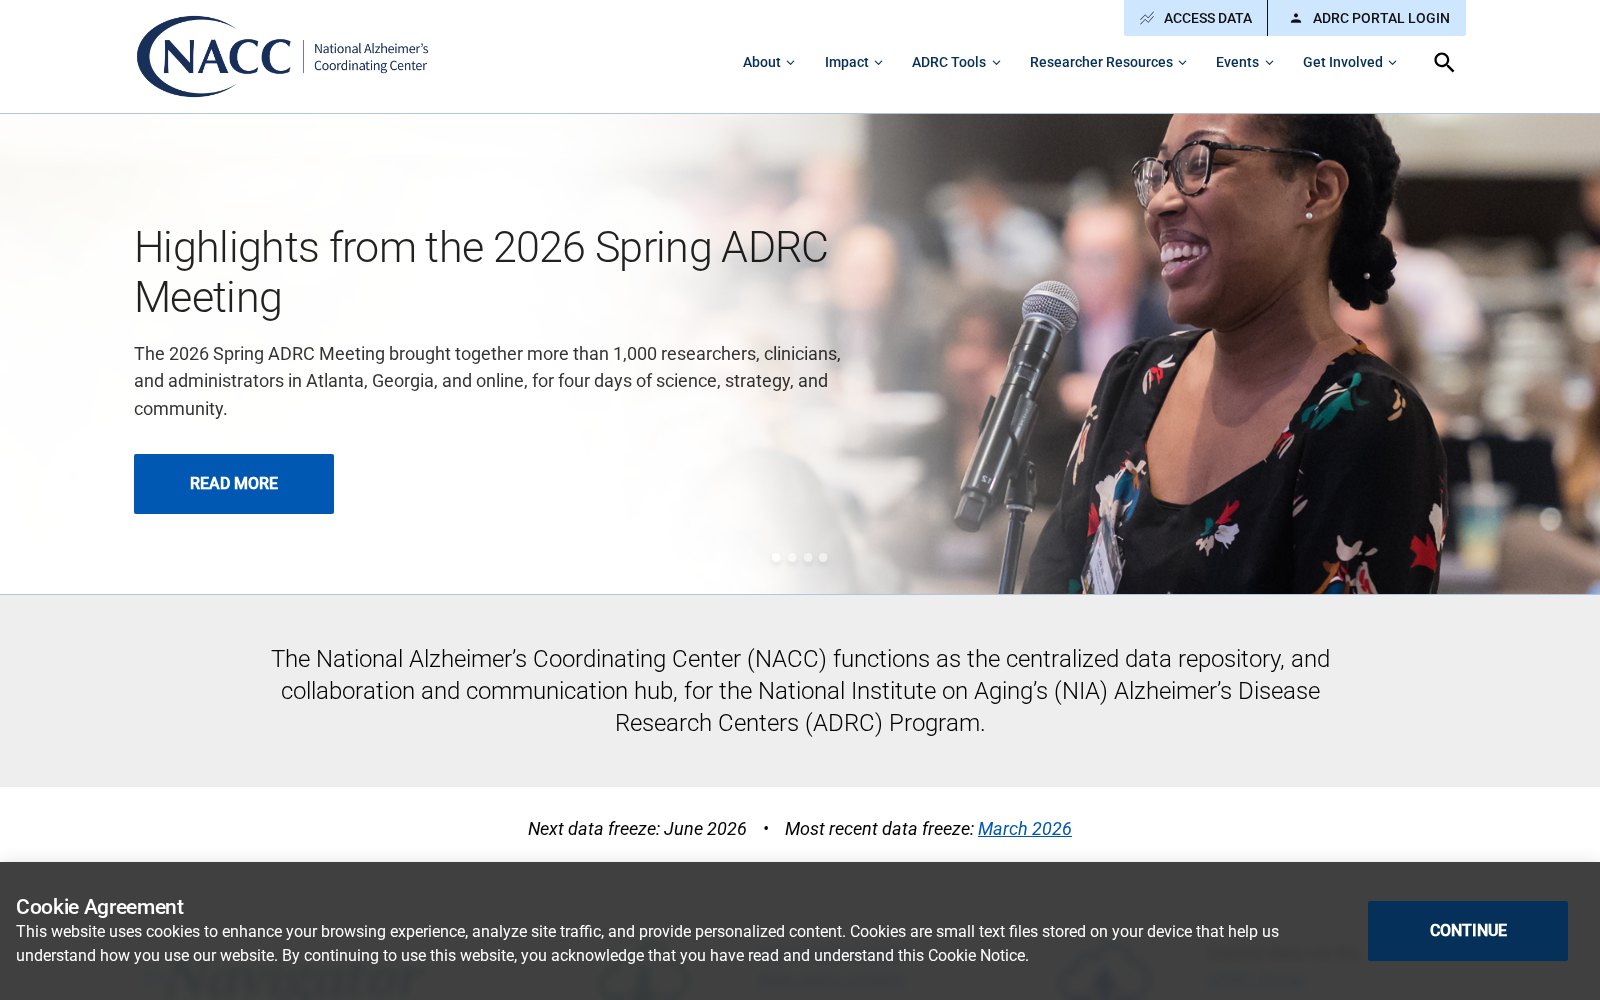Expand the ADRC Tools chevron arrow
1600x1000 pixels.
[996, 63]
